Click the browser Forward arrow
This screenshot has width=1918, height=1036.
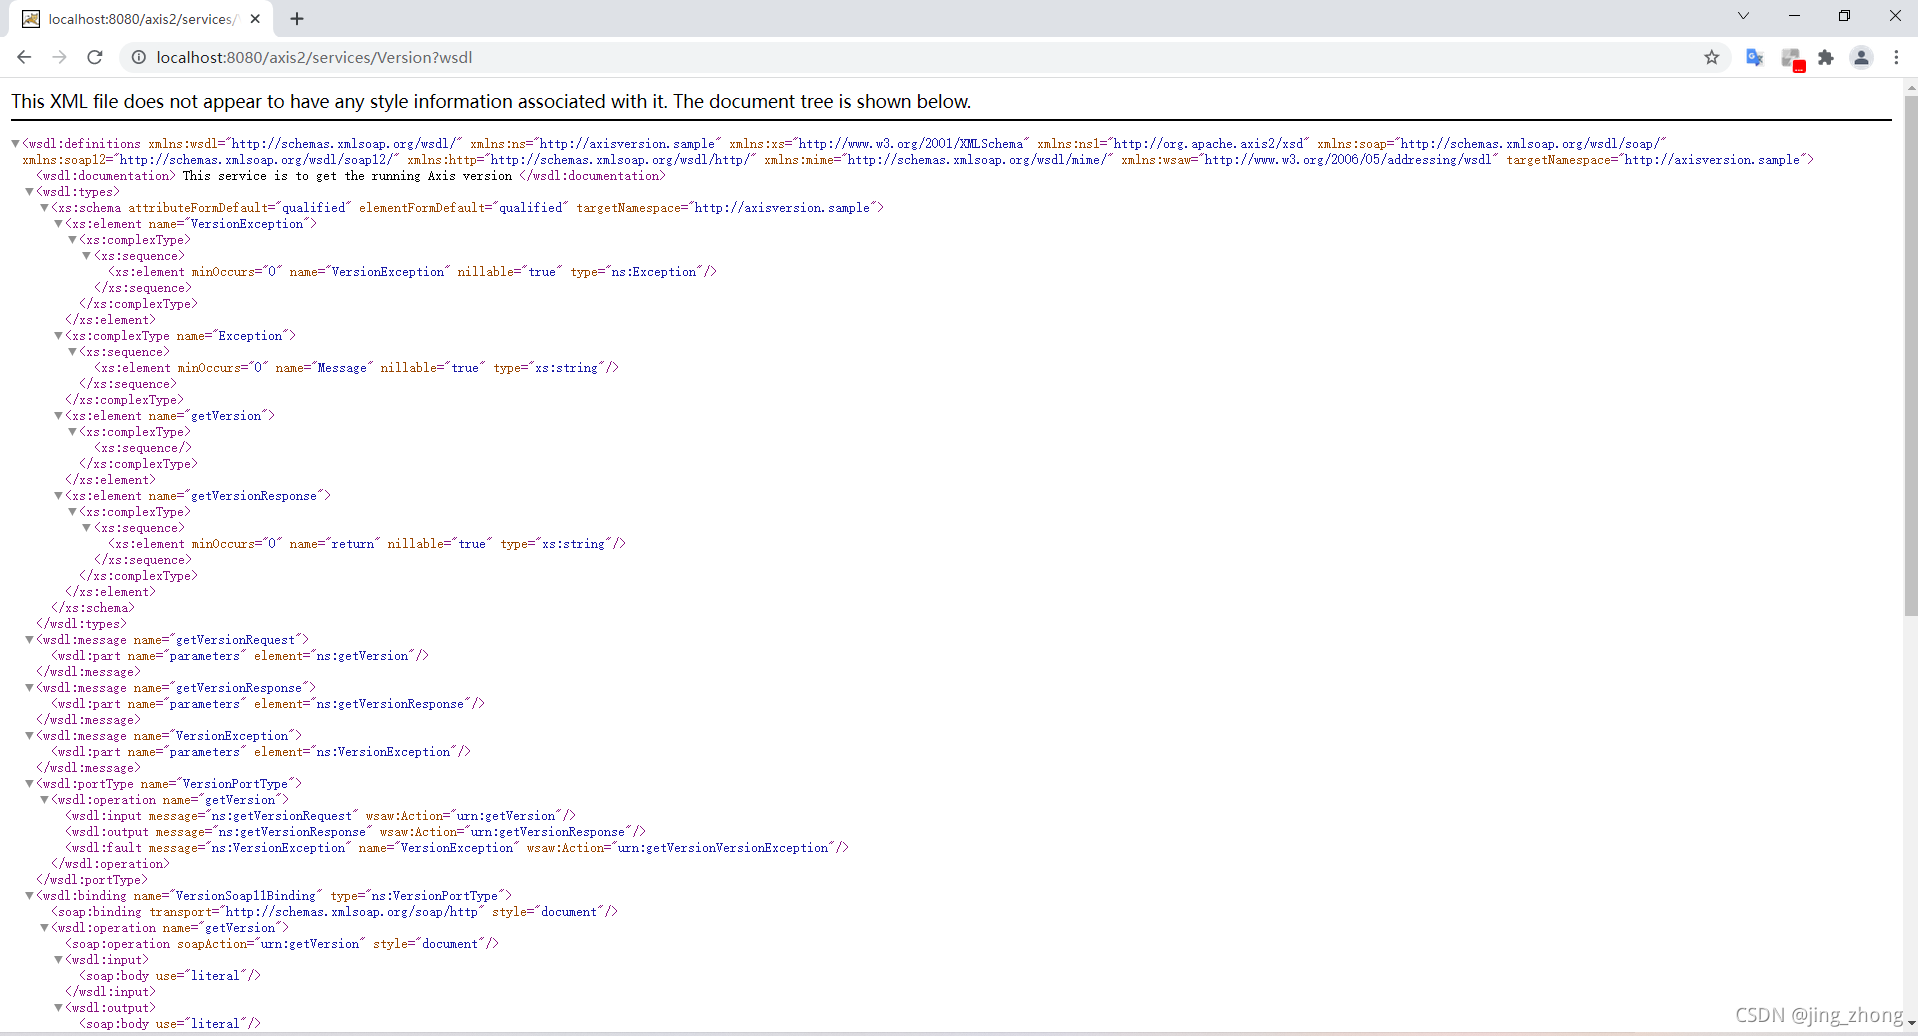pos(59,57)
